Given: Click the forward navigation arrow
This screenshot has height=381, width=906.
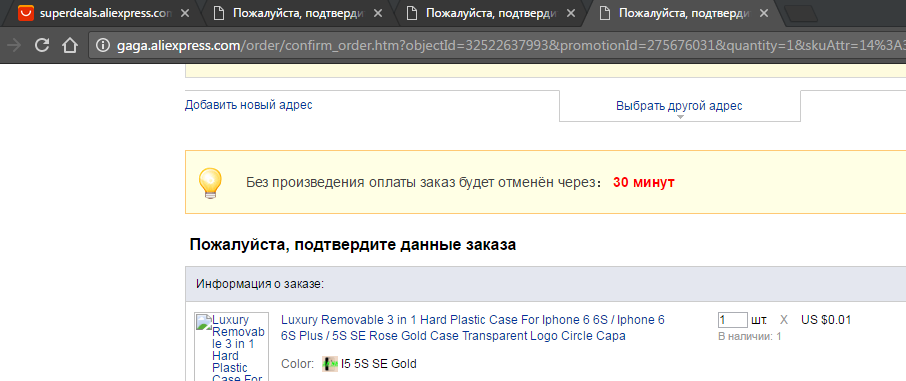Looking at the screenshot, I should [x=14, y=45].
